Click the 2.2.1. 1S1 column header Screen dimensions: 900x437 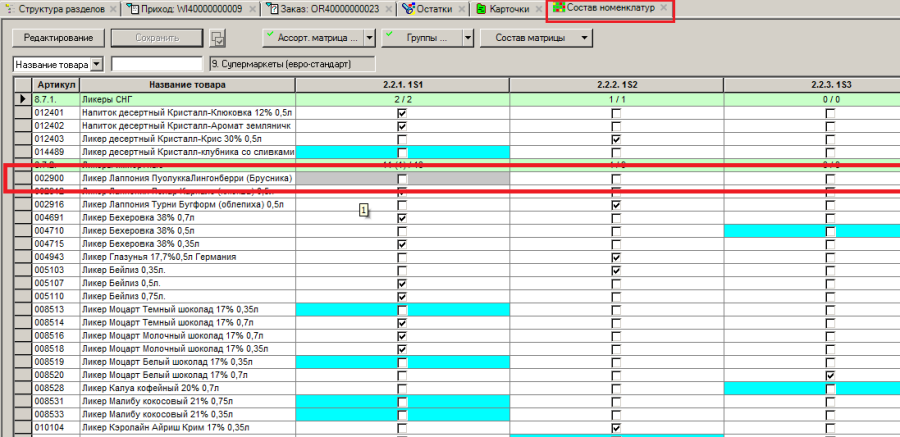coord(402,85)
